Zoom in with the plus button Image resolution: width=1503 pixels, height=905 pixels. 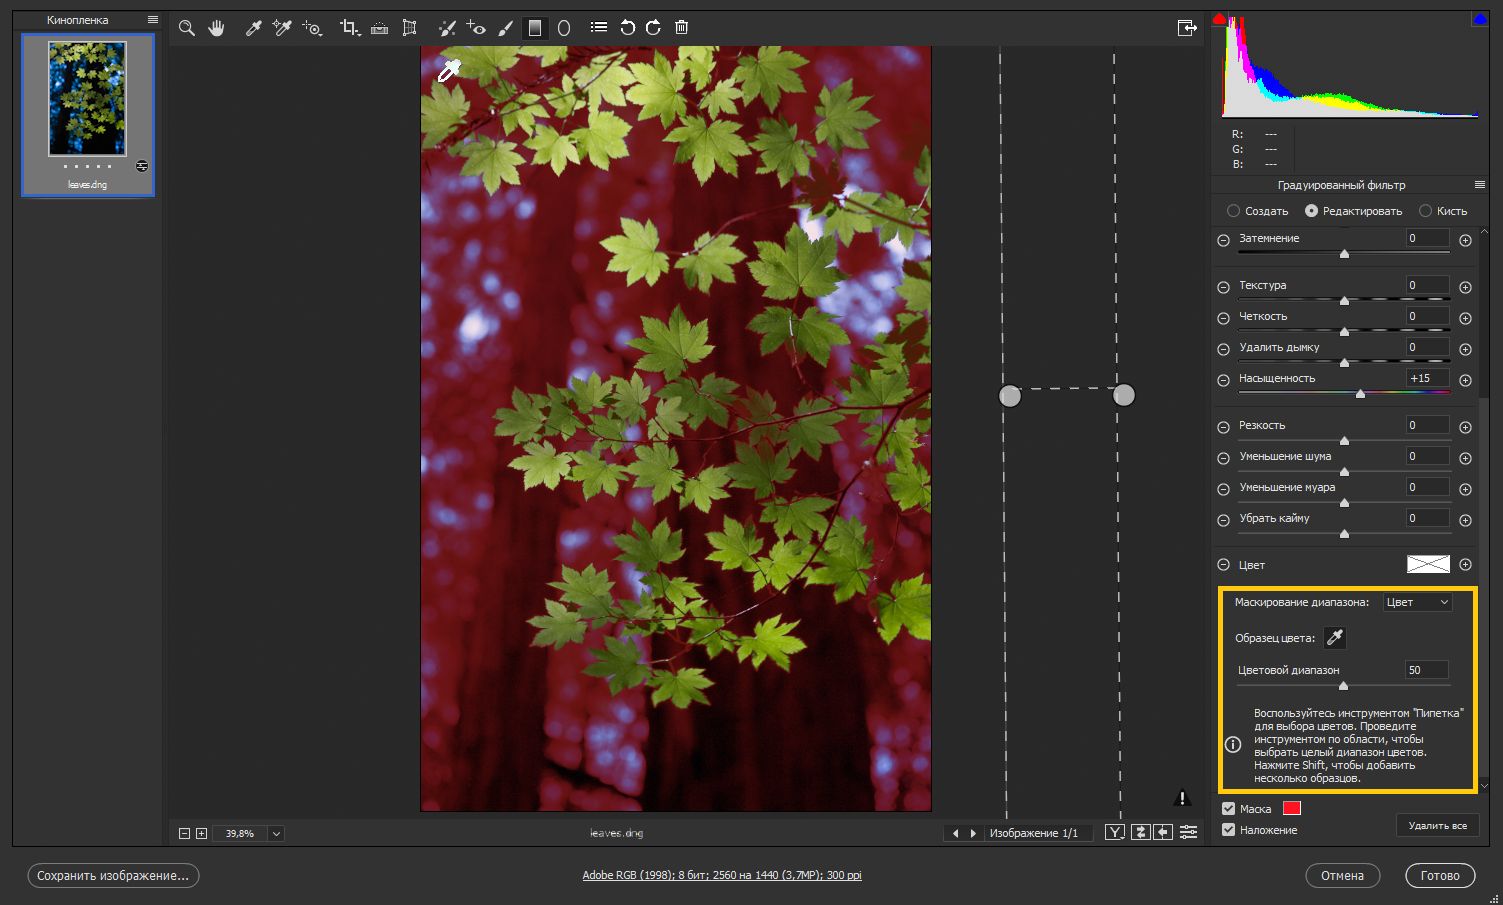click(x=201, y=833)
